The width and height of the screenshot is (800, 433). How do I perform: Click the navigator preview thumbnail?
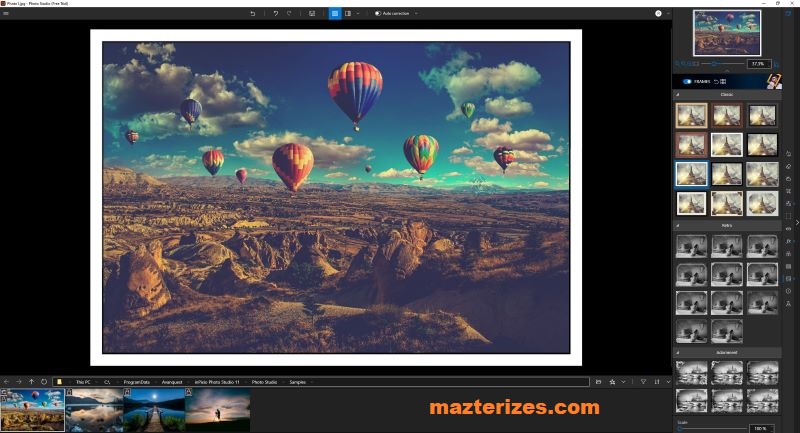click(727, 33)
